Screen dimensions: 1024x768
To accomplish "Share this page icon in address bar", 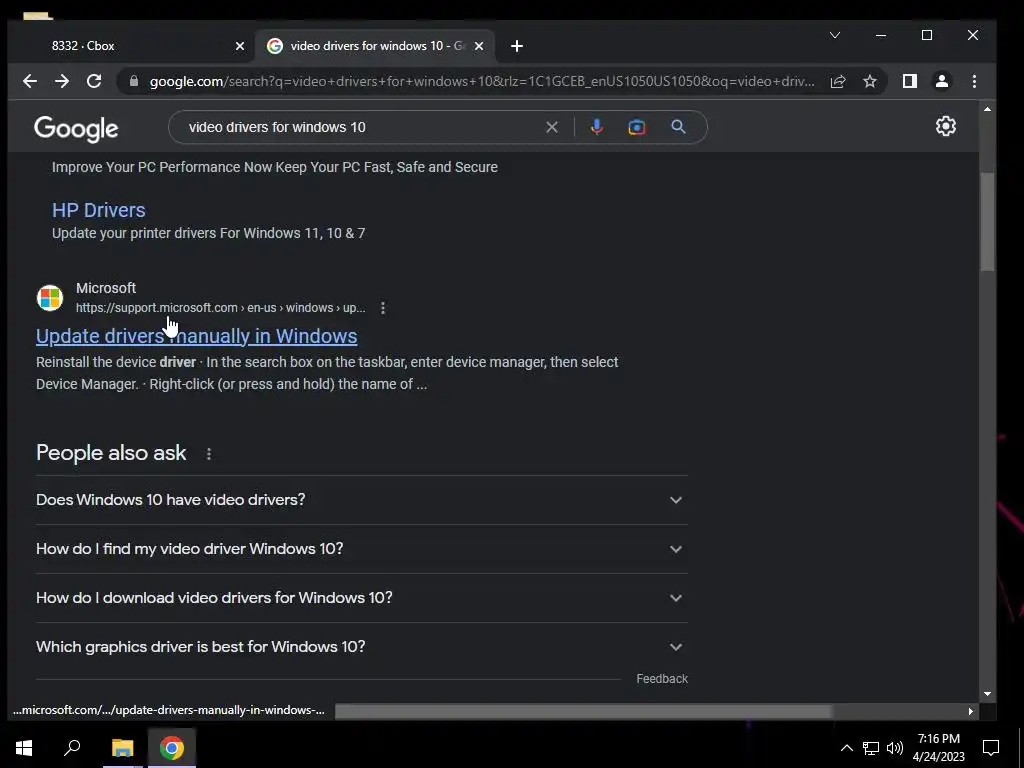I will [x=838, y=81].
